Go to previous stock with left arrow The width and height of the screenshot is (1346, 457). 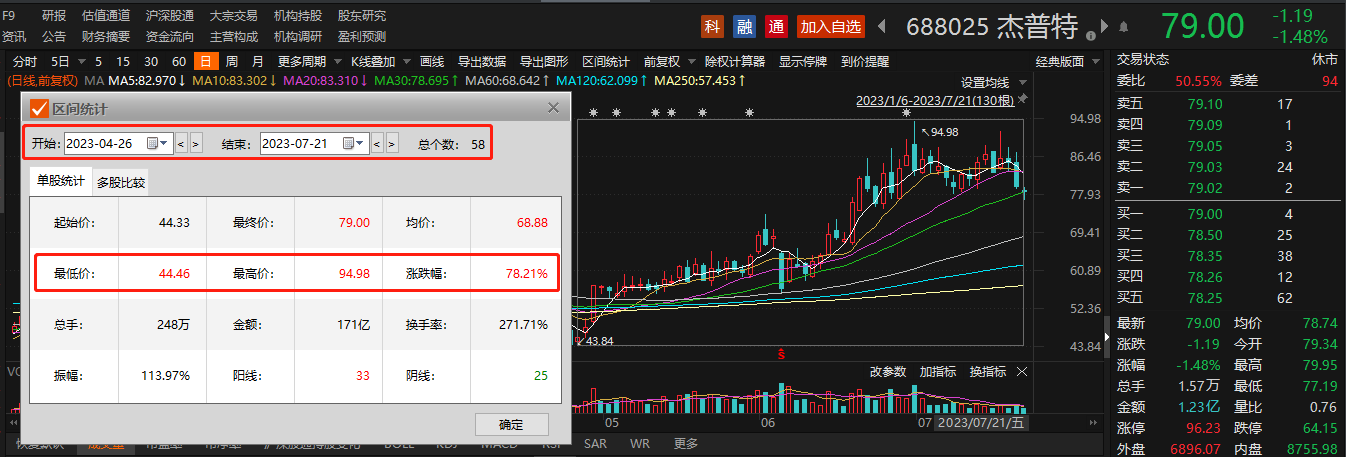(x=882, y=27)
